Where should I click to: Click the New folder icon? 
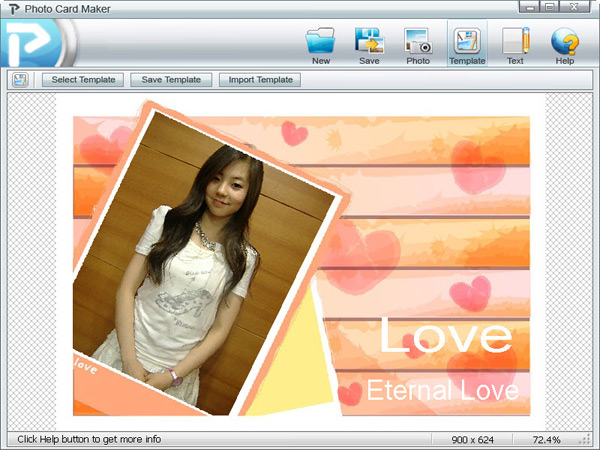321,41
